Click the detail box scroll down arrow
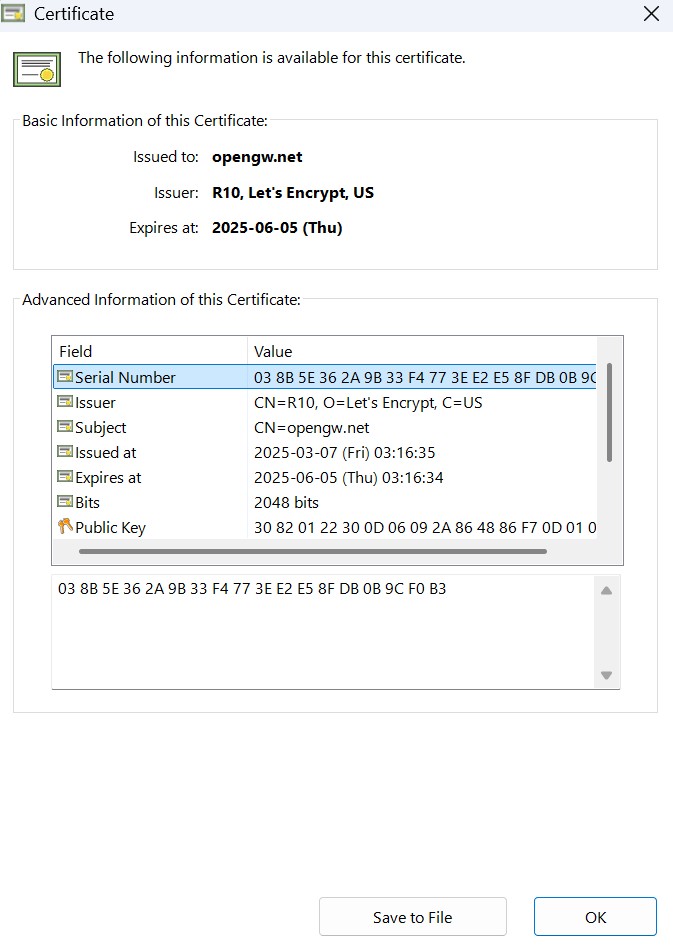This screenshot has height=949, width=673. pos(606,675)
